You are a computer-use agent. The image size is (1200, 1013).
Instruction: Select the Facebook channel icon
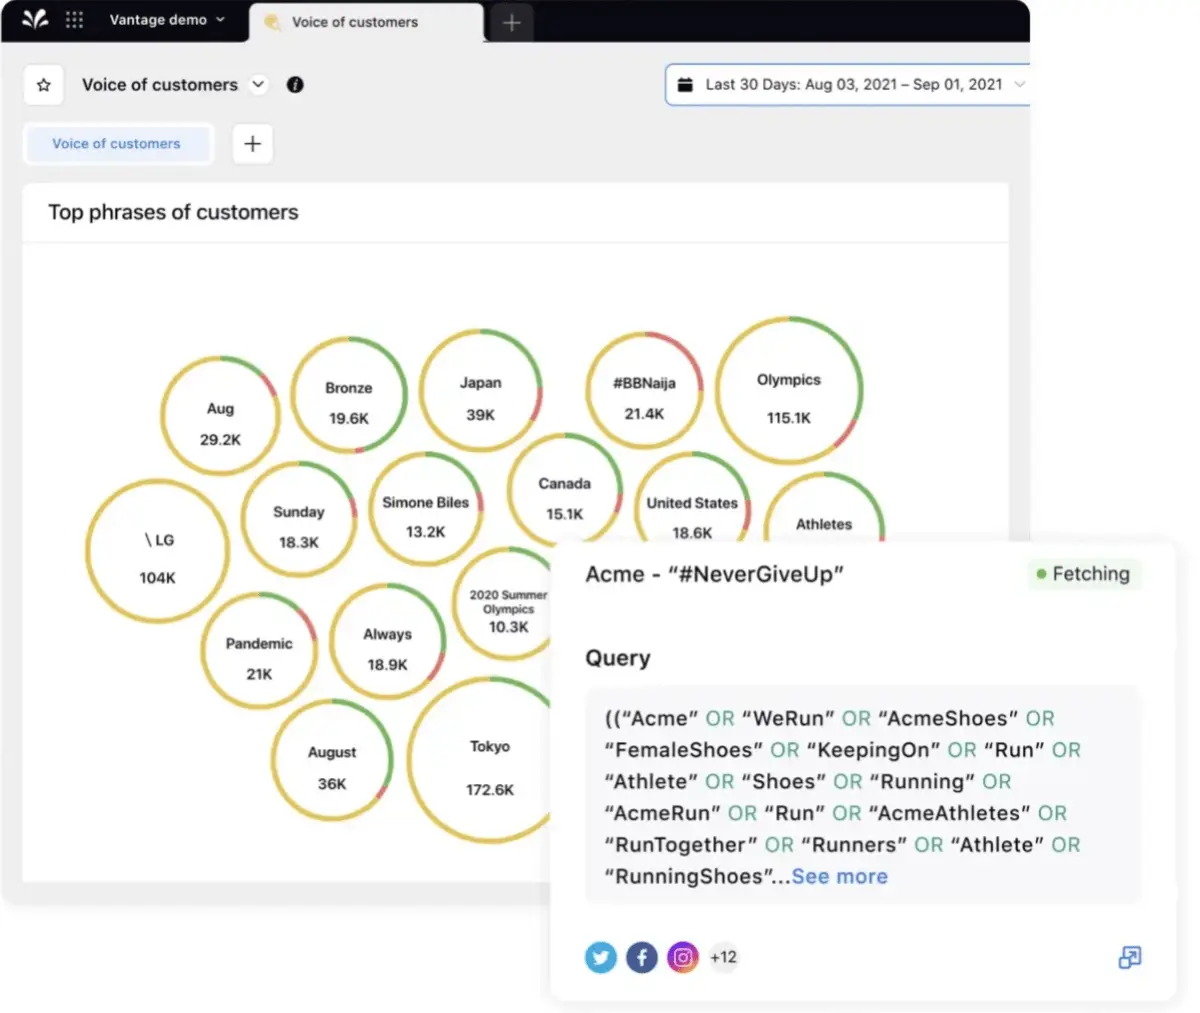coord(641,957)
